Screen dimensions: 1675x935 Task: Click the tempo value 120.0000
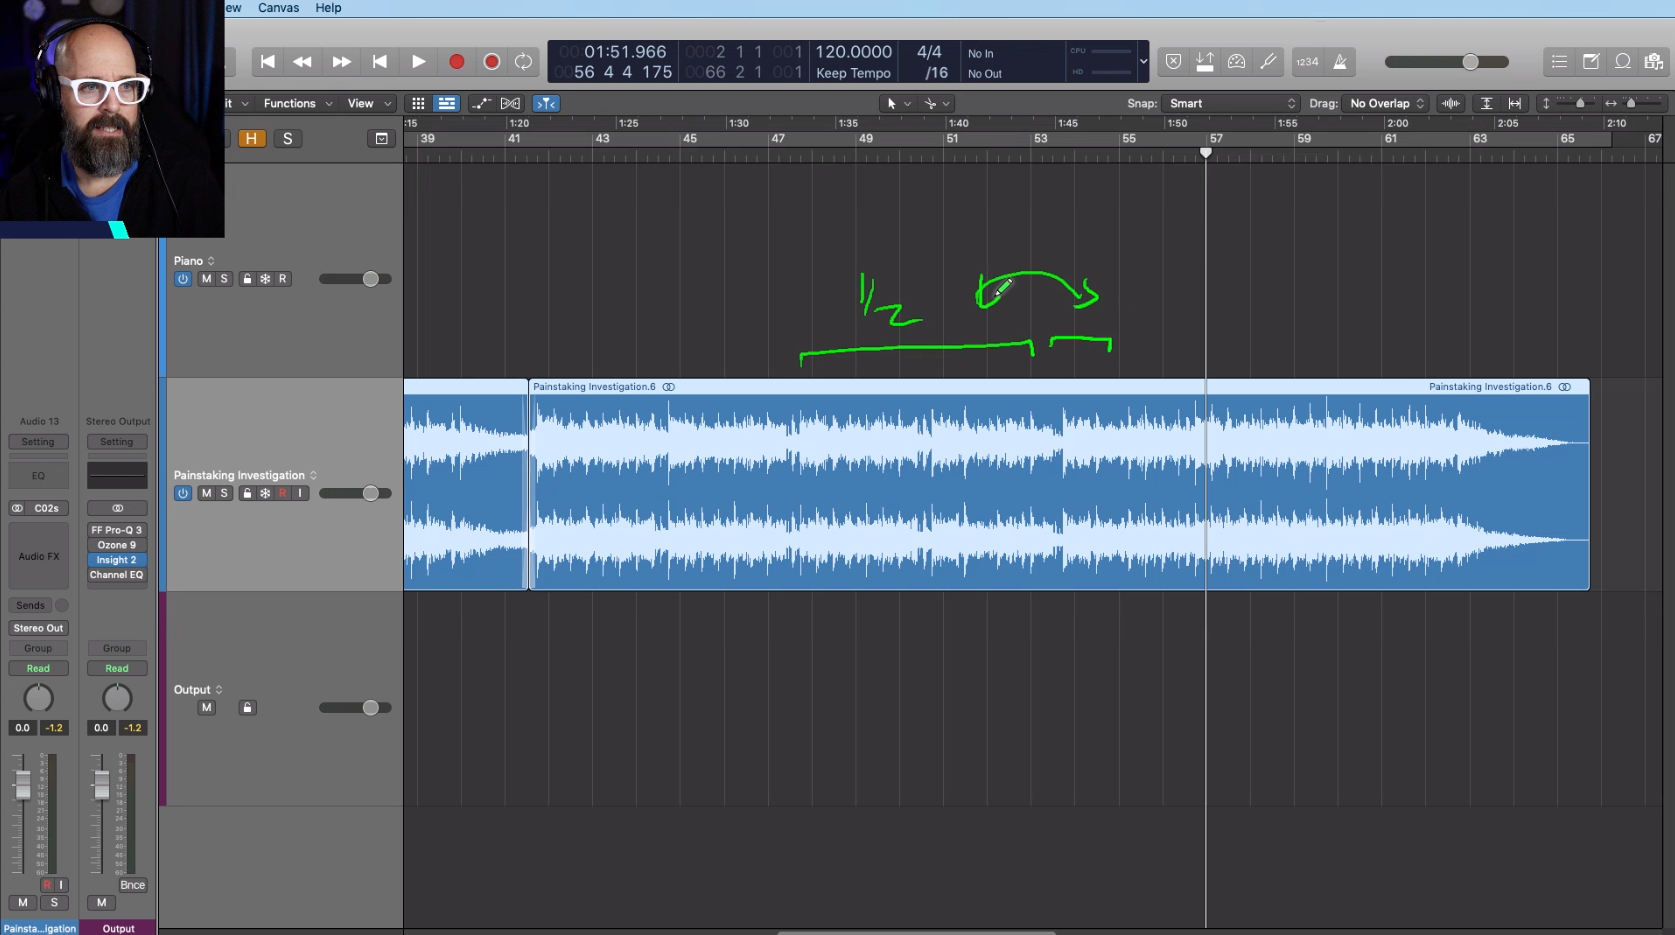(x=853, y=52)
